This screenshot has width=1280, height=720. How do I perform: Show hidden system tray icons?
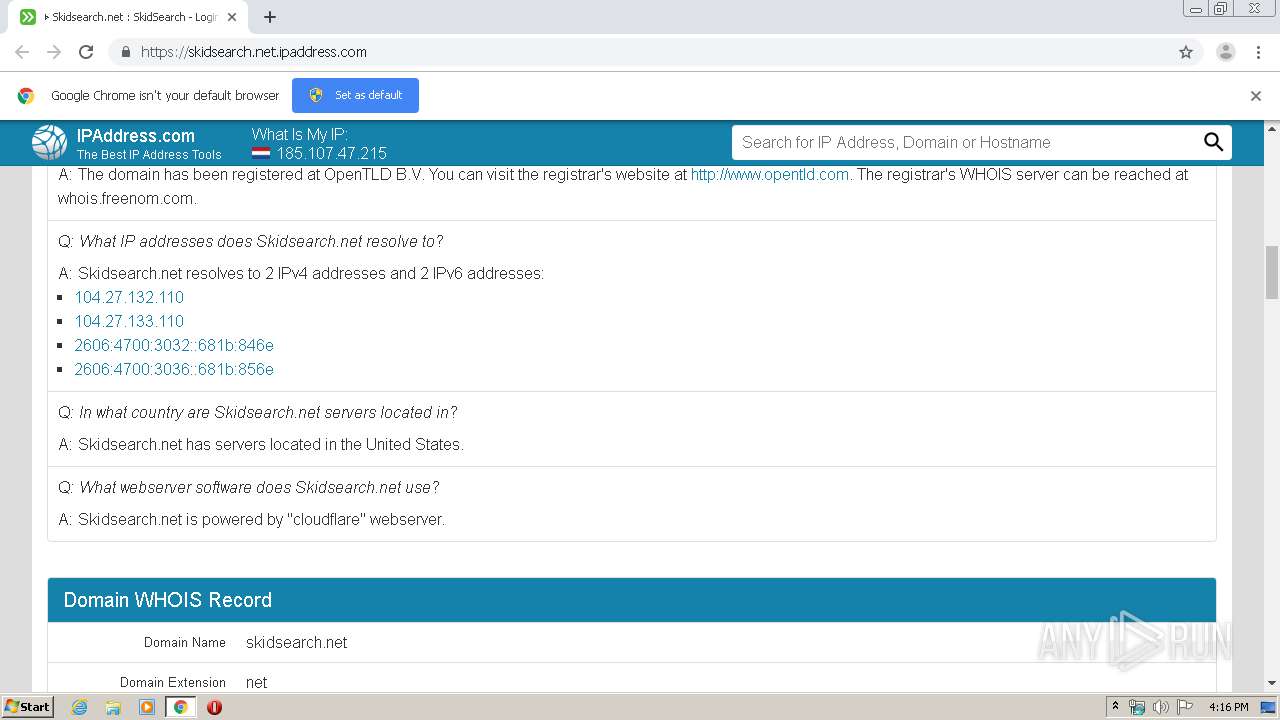click(1115, 707)
